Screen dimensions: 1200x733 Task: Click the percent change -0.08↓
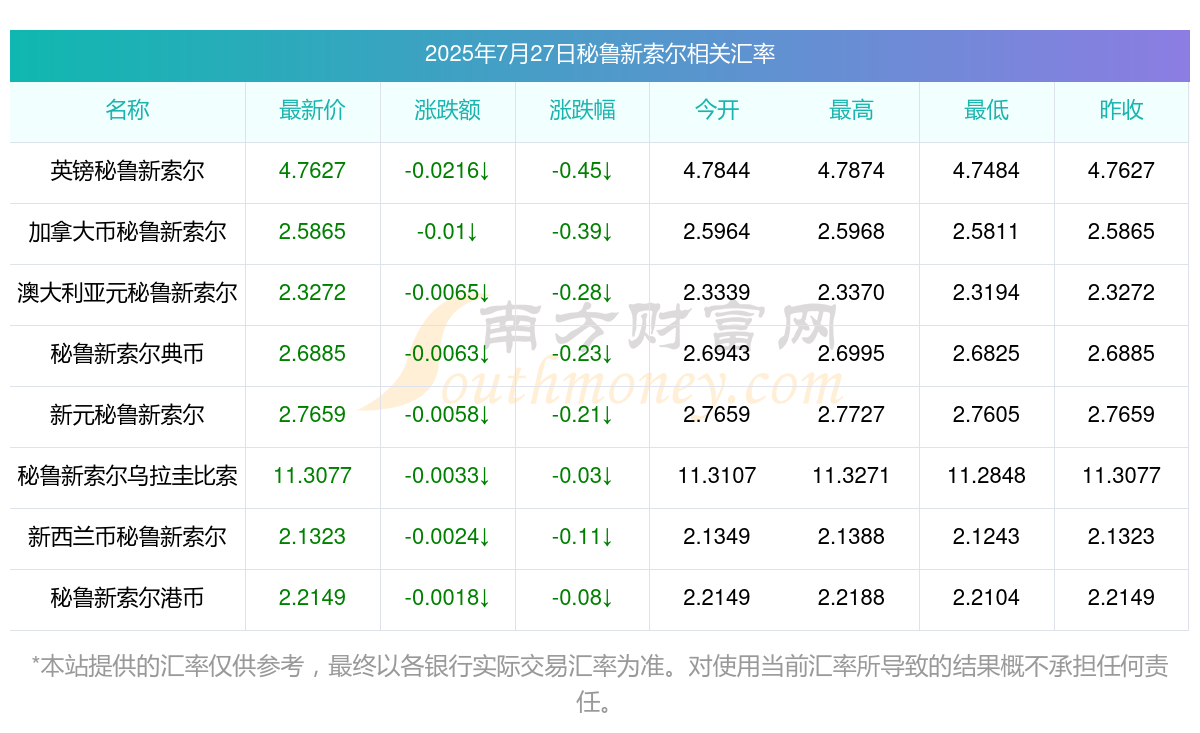tap(582, 598)
